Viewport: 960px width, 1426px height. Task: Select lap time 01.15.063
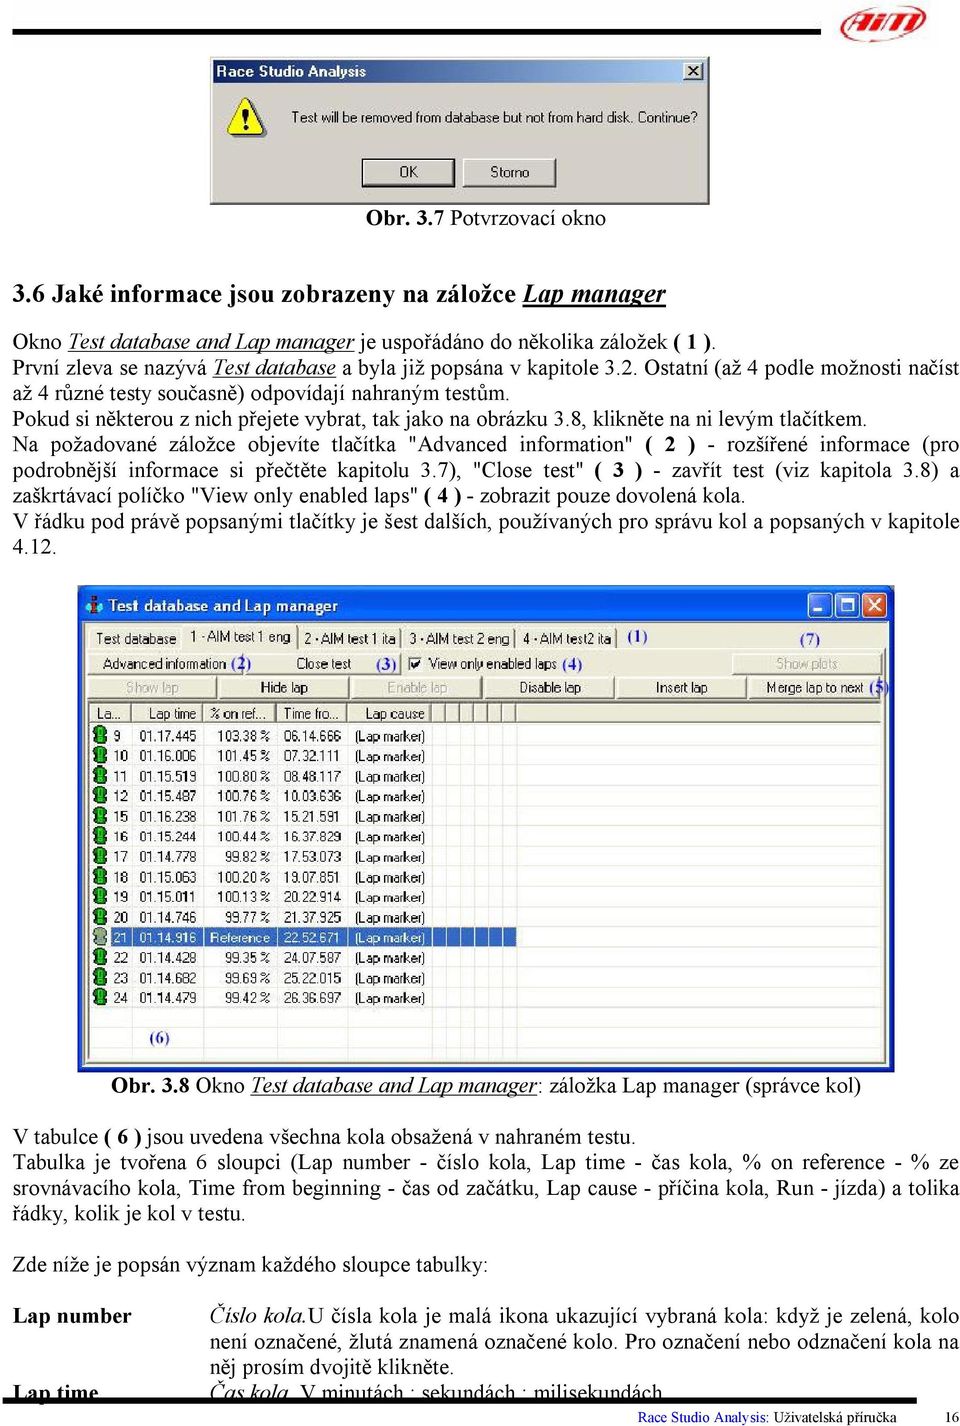click(168, 877)
